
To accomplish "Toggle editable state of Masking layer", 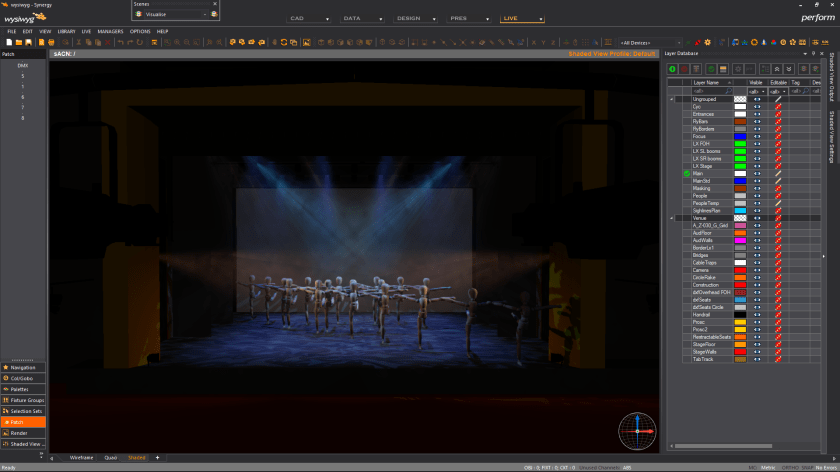I will (x=778, y=188).
